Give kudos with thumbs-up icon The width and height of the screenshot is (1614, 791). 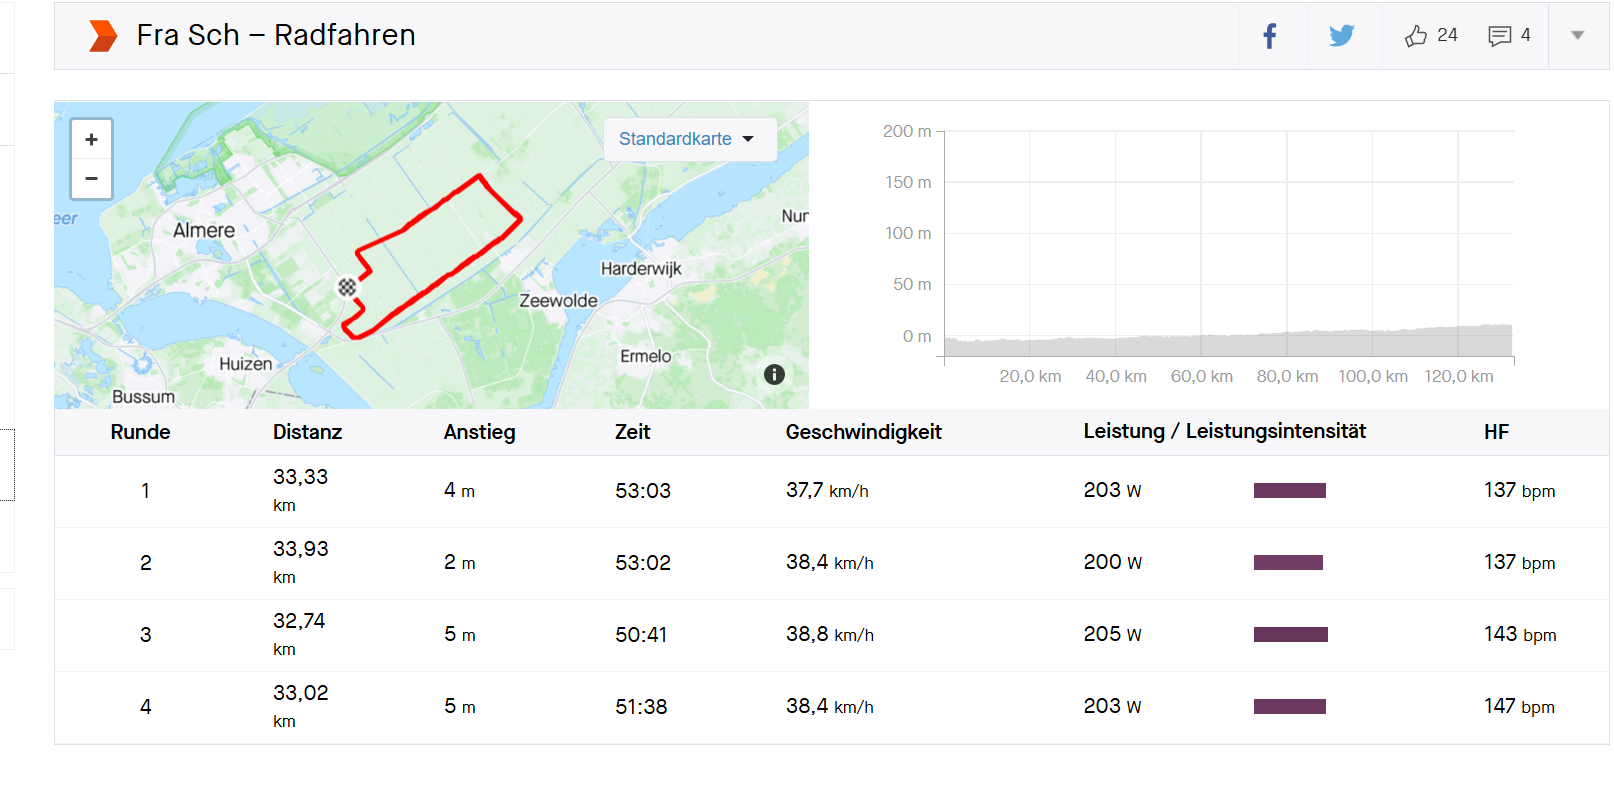point(1415,36)
